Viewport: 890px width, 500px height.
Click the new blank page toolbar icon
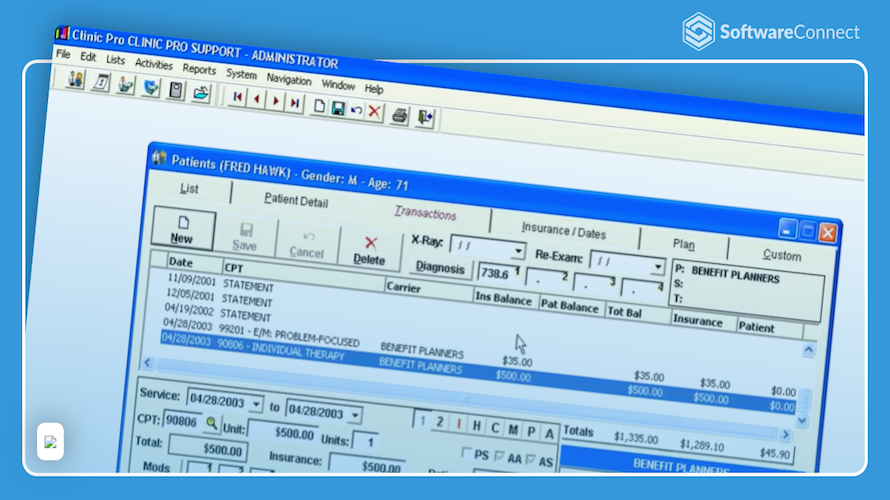[x=319, y=106]
